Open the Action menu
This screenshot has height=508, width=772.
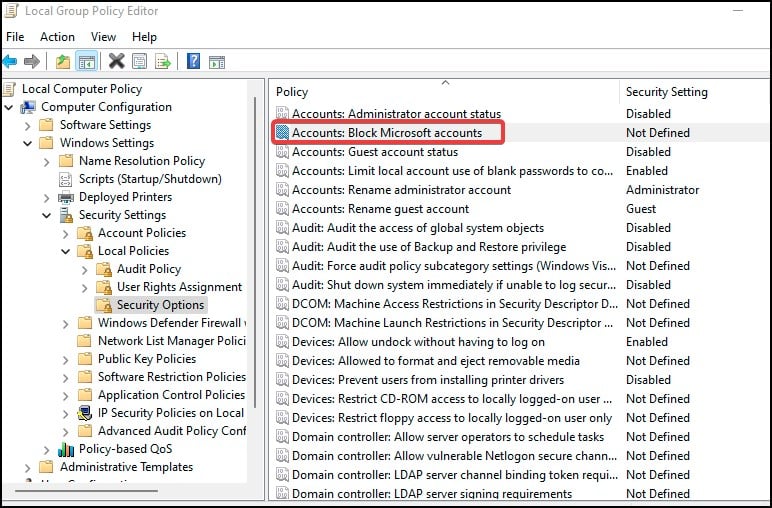point(57,37)
